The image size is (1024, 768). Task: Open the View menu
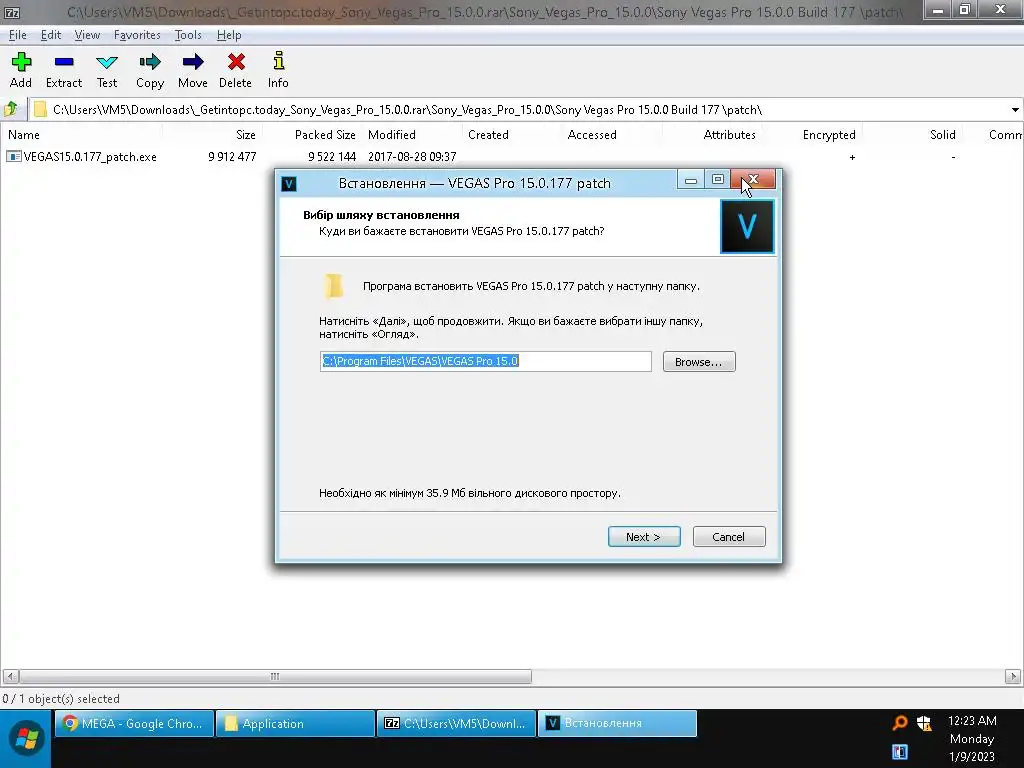[x=87, y=35]
